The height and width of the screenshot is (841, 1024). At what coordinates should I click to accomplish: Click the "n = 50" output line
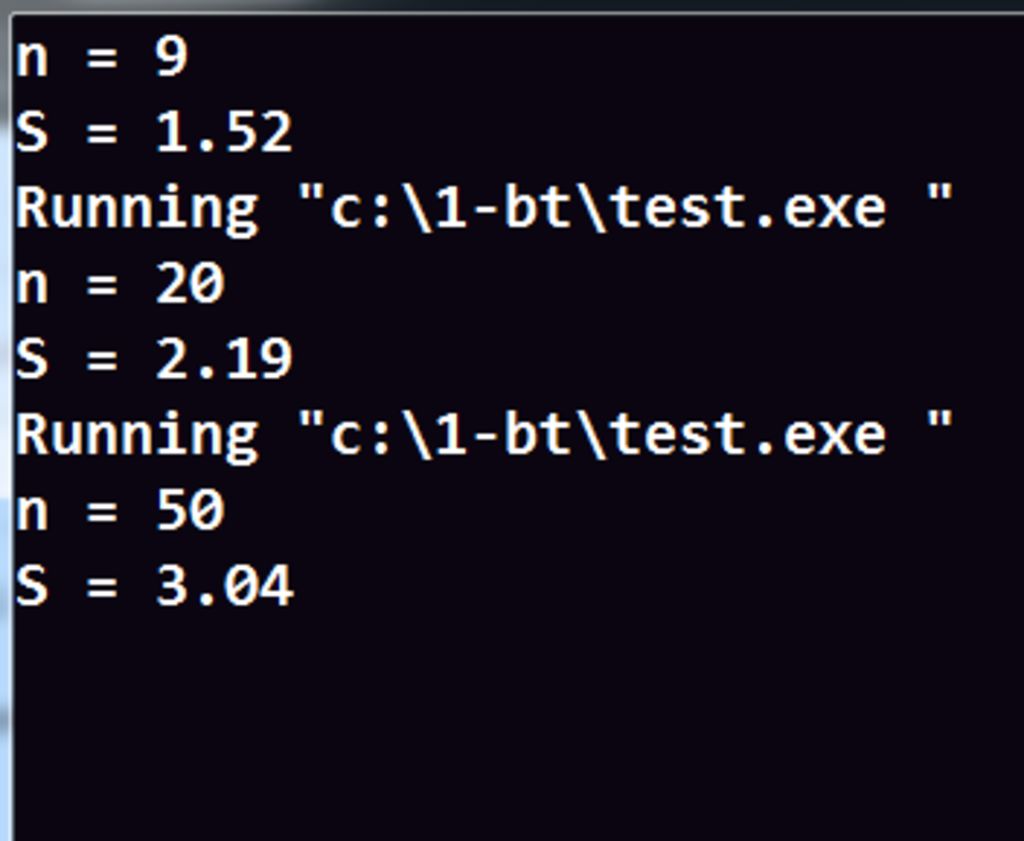coord(120,511)
